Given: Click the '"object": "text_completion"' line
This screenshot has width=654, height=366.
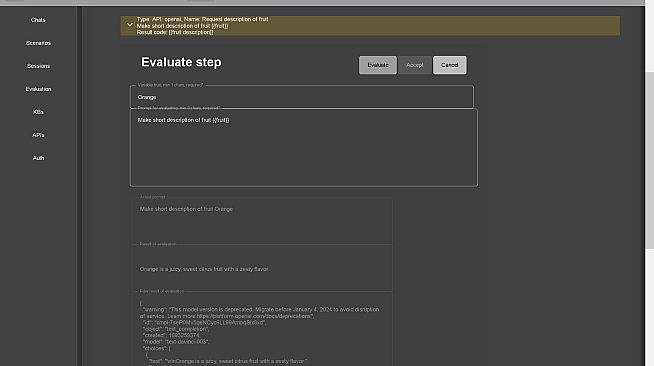Looking at the screenshot, I should (176, 329).
